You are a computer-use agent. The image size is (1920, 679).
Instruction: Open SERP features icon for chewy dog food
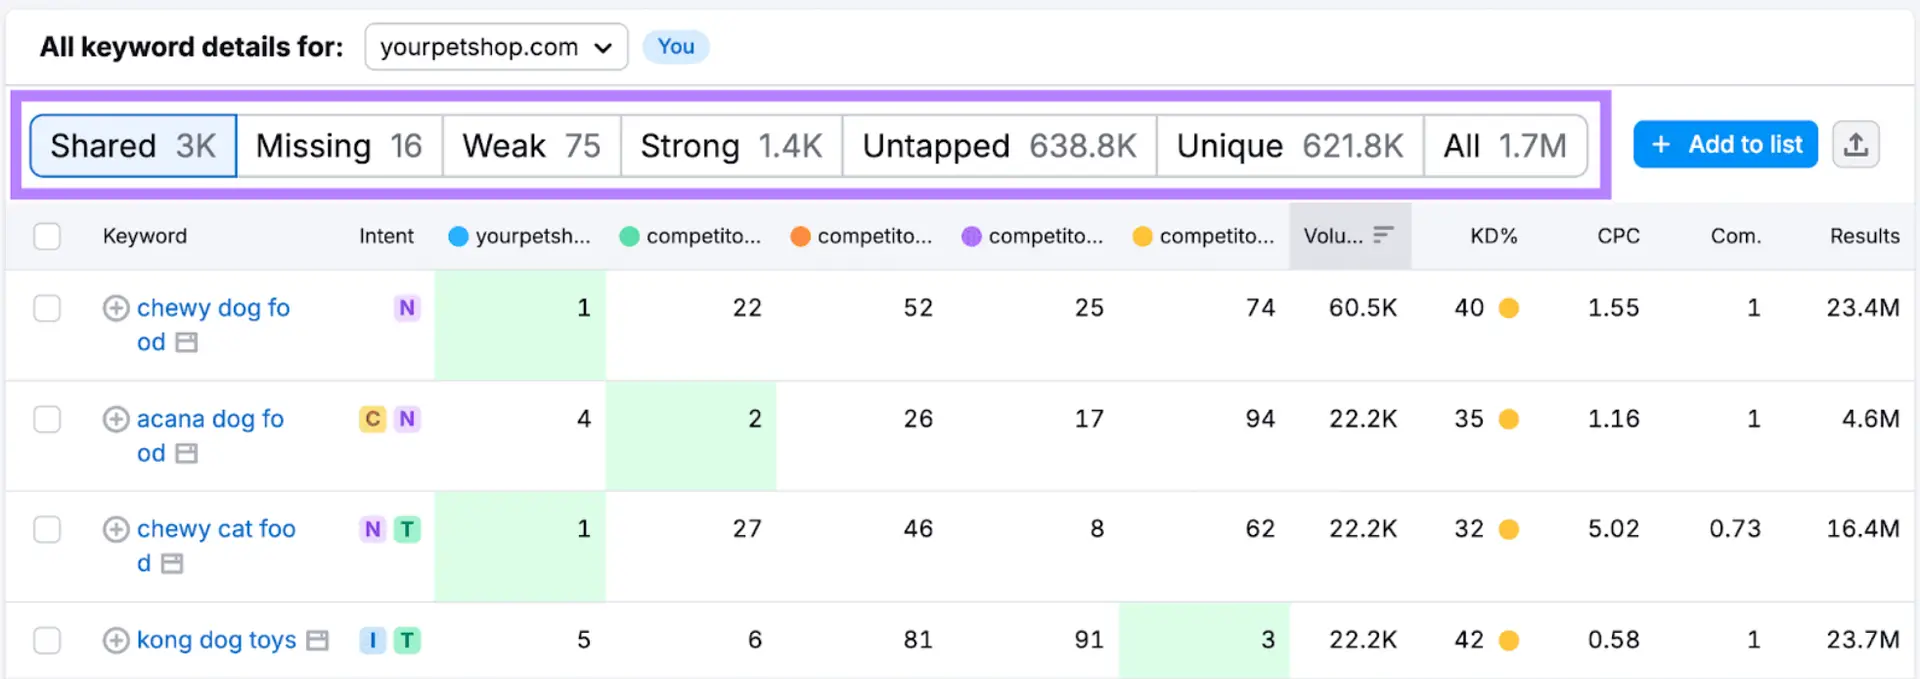[188, 342]
